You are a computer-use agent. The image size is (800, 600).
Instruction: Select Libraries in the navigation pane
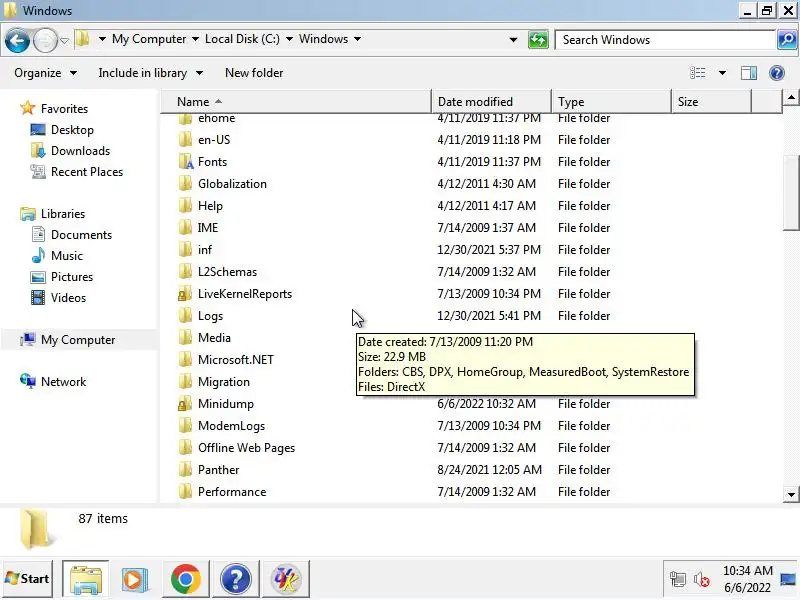(x=63, y=214)
